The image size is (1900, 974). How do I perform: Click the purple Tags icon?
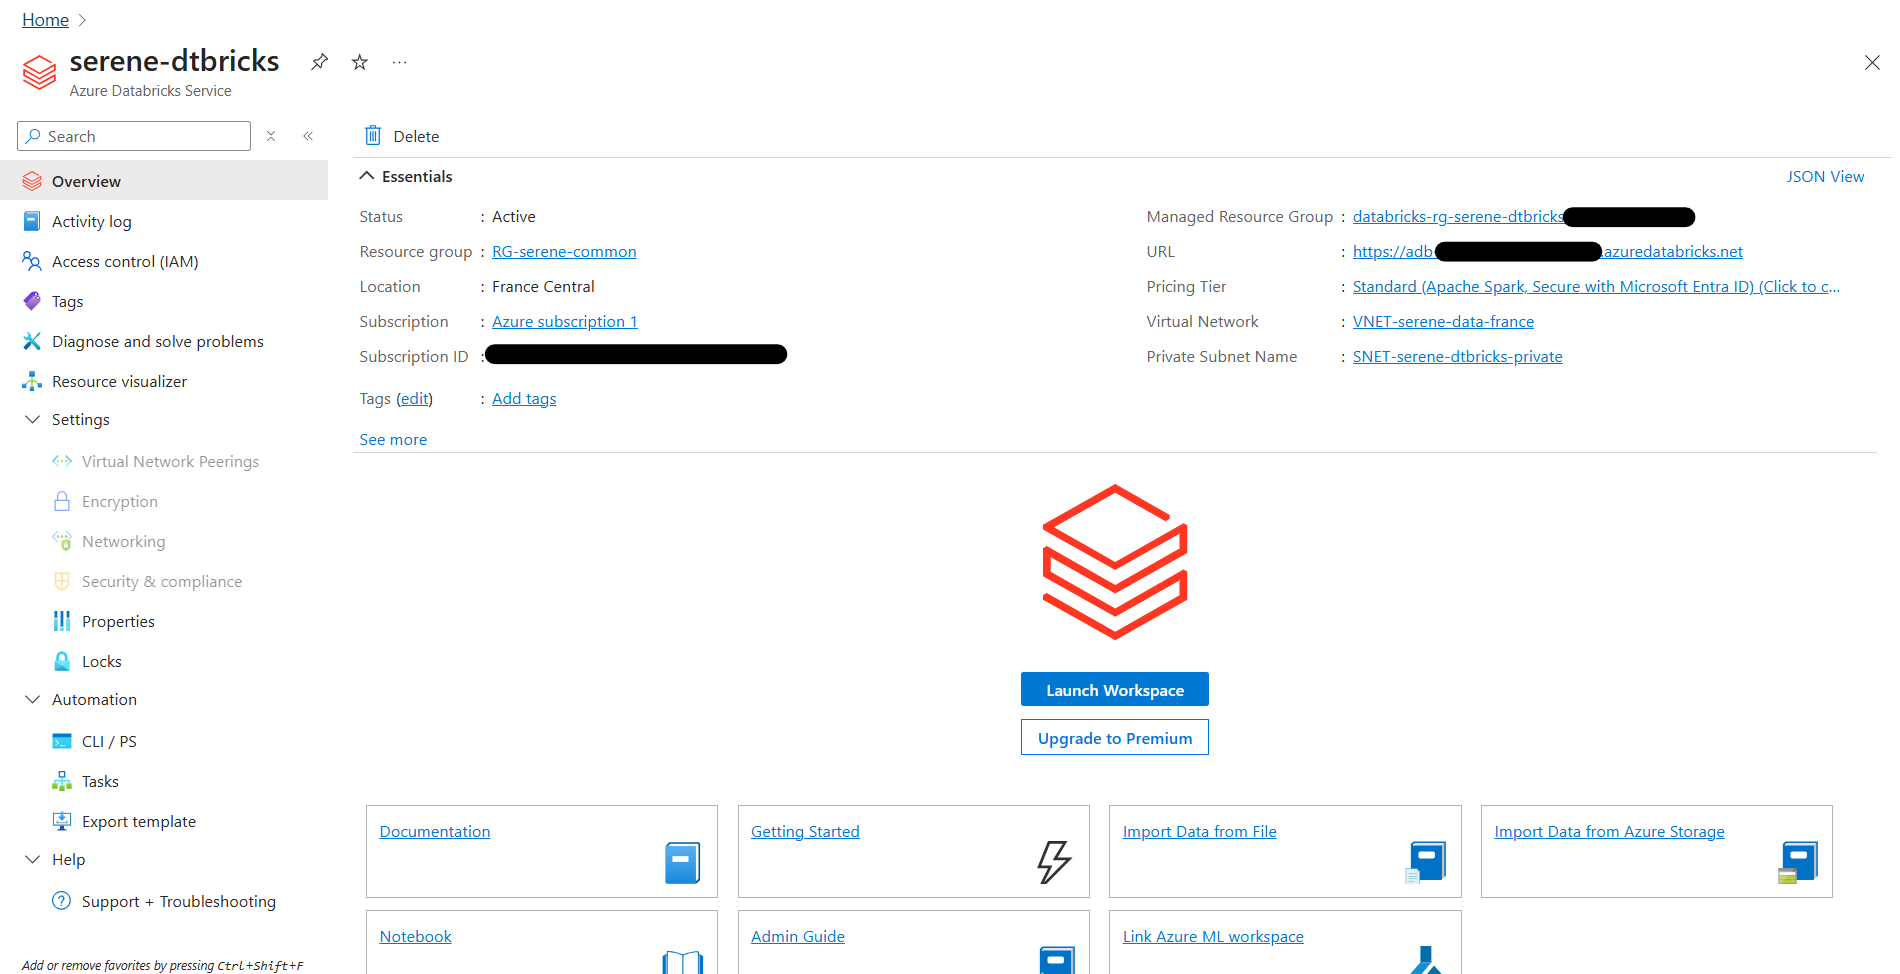pos(32,301)
